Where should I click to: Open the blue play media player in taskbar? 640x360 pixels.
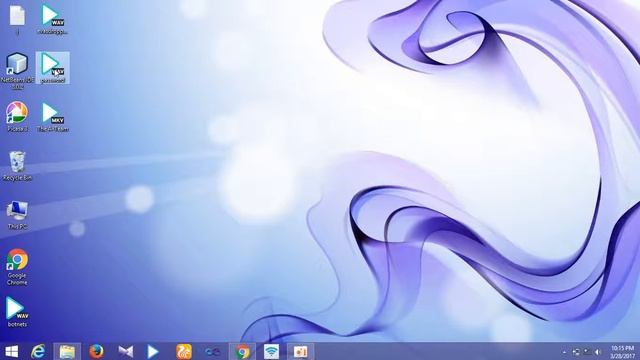(153, 351)
